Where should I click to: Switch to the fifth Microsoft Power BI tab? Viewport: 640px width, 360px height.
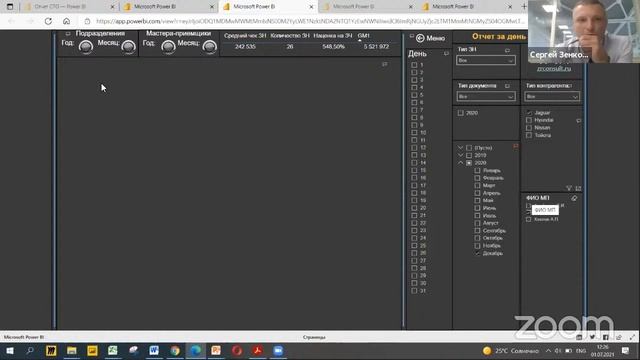(x=467, y=7)
